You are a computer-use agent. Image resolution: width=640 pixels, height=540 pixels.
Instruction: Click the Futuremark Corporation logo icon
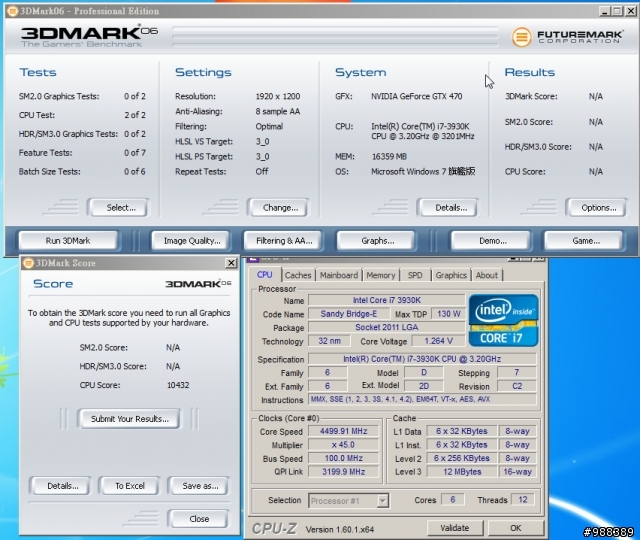[522, 37]
